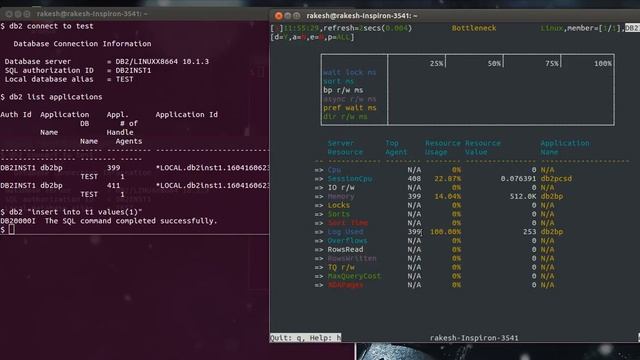
Task: Click the 'Resource Usage' column header
Action: (x=442, y=147)
